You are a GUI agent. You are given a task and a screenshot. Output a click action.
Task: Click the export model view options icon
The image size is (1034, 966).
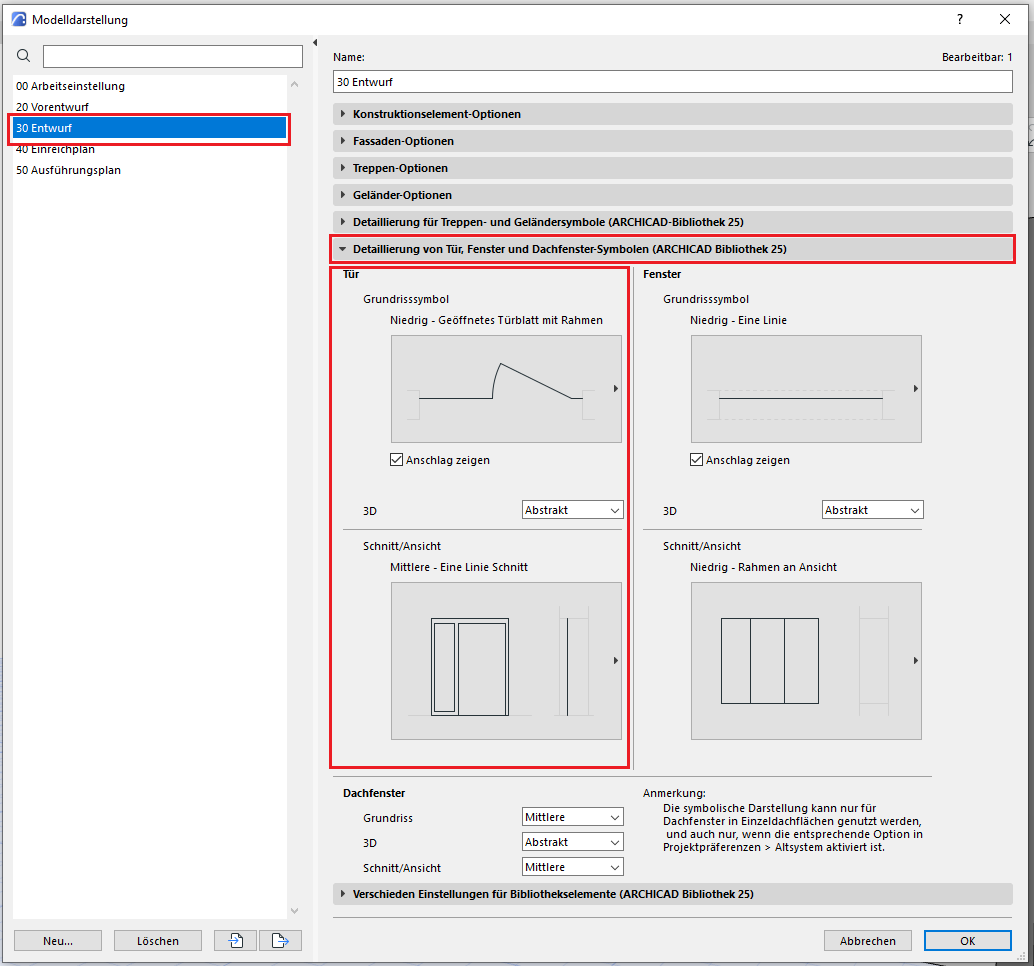point(280,940)
